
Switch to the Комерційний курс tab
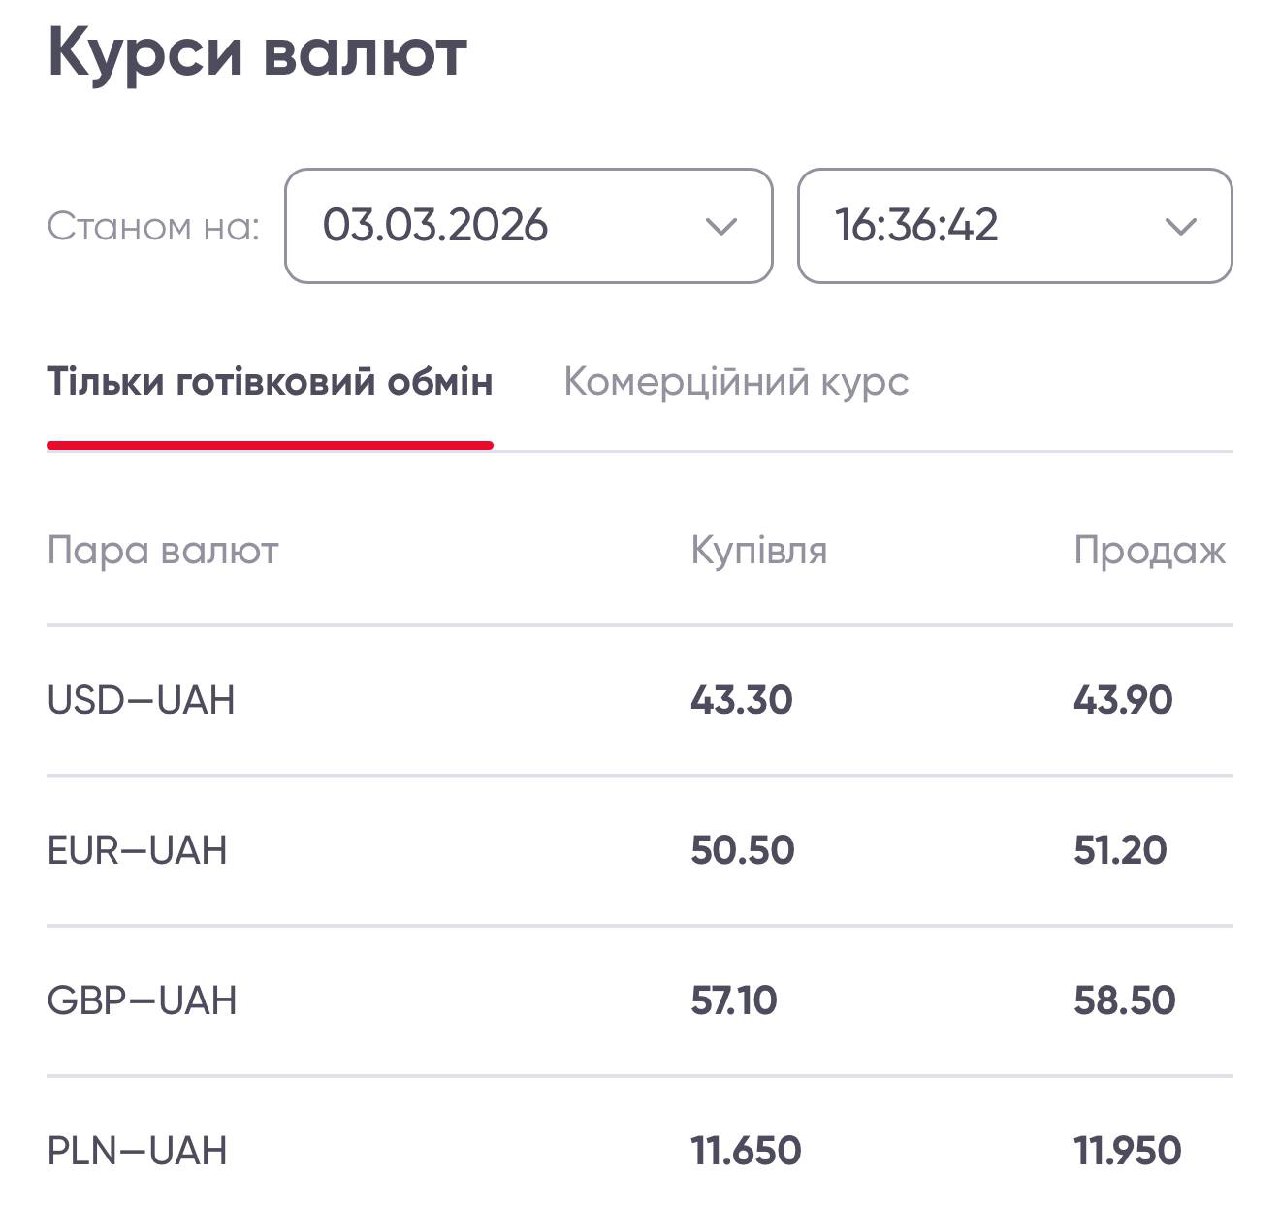coord(736,382)
